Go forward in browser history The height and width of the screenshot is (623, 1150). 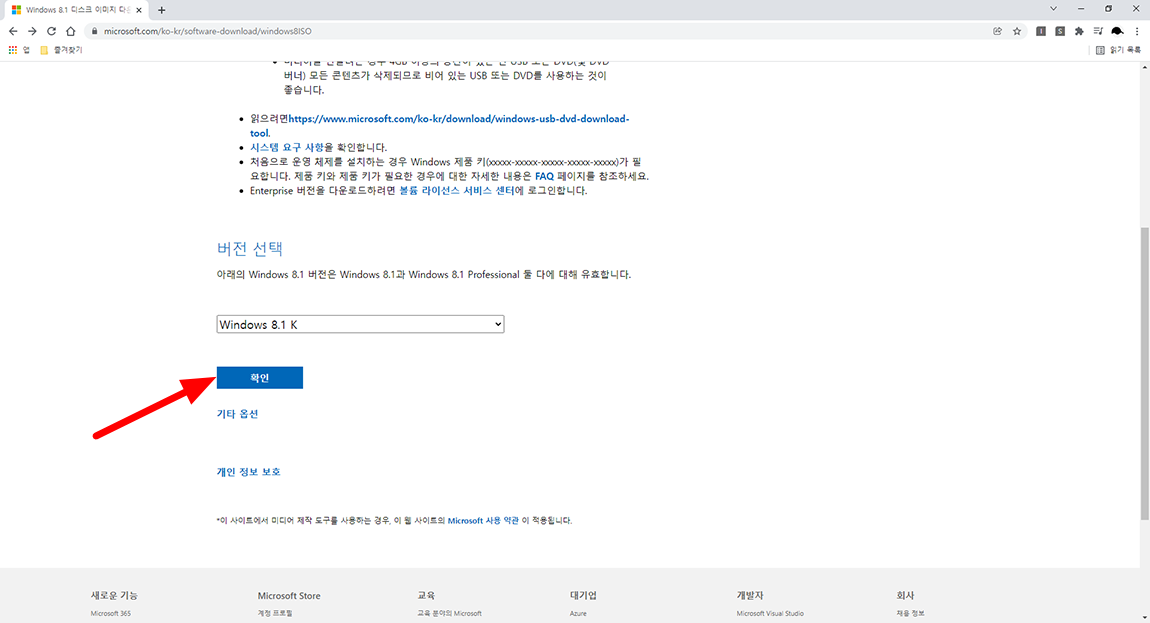tap(32, 32)
